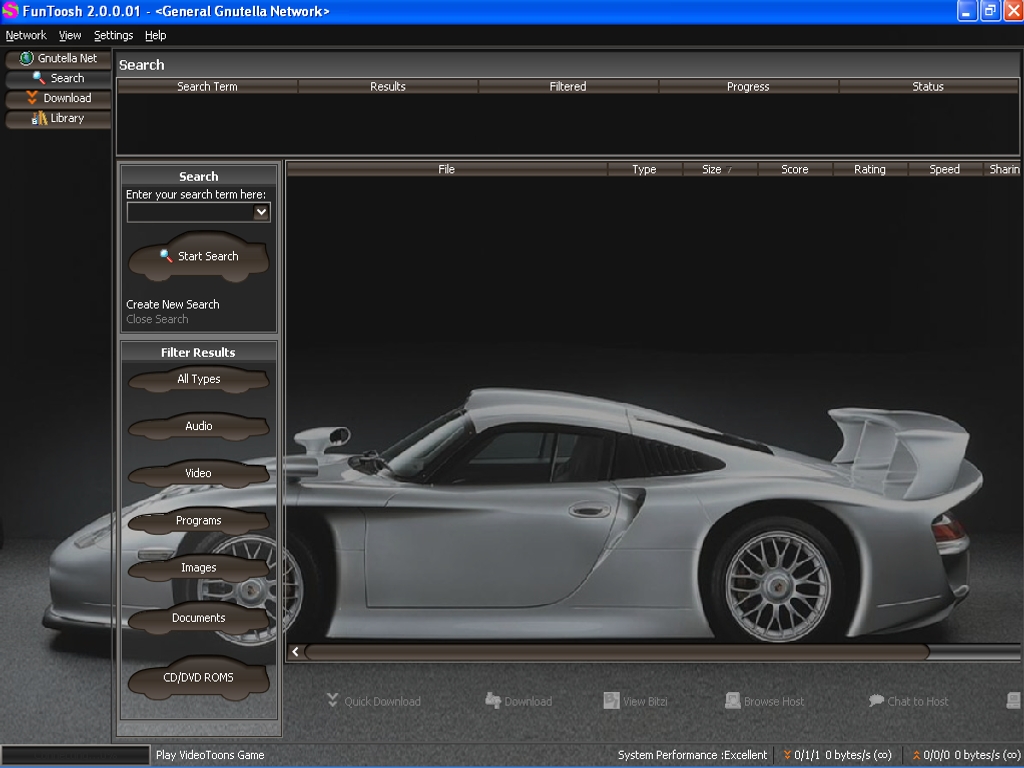Click inside the search term input field
1024x768 pixels.
coord(189,212)
